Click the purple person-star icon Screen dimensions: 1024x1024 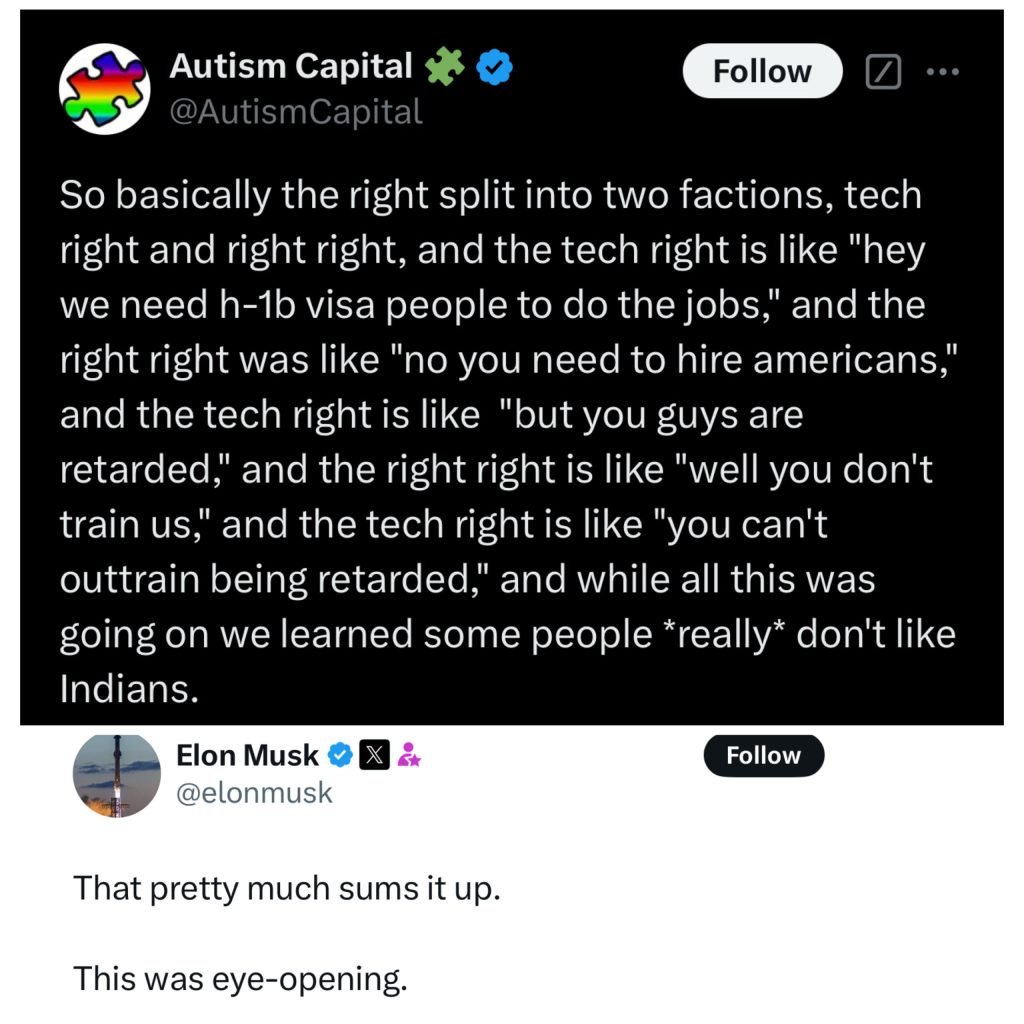point(409,756)
